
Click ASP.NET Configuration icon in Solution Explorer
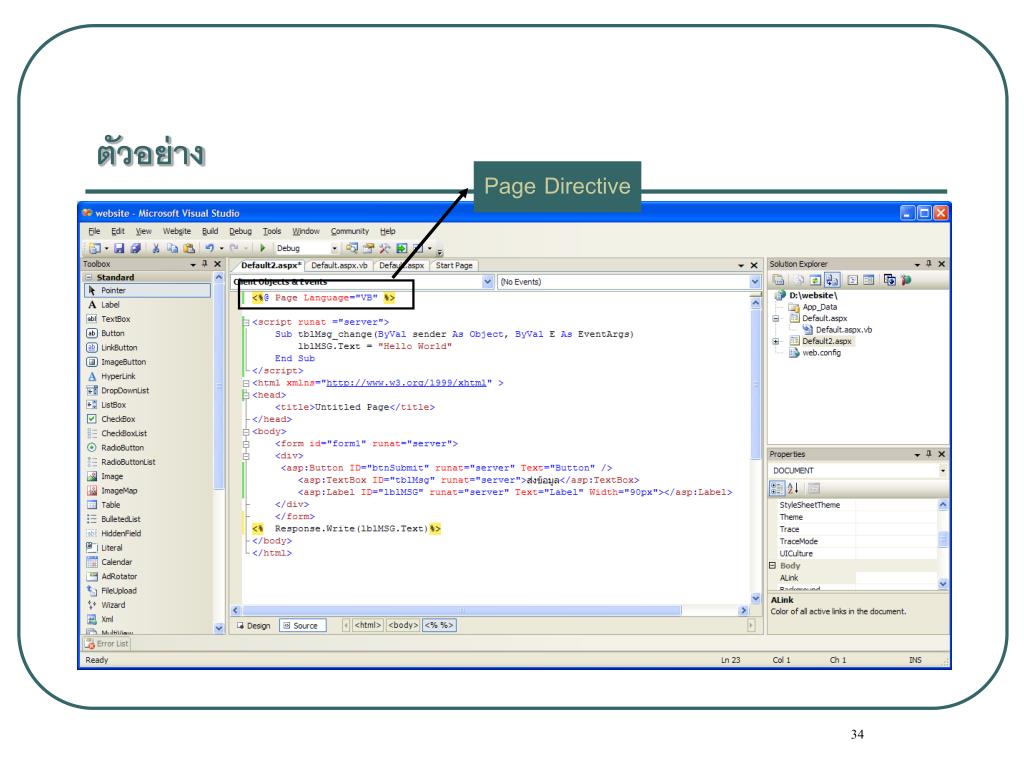(x=905, y=280)
